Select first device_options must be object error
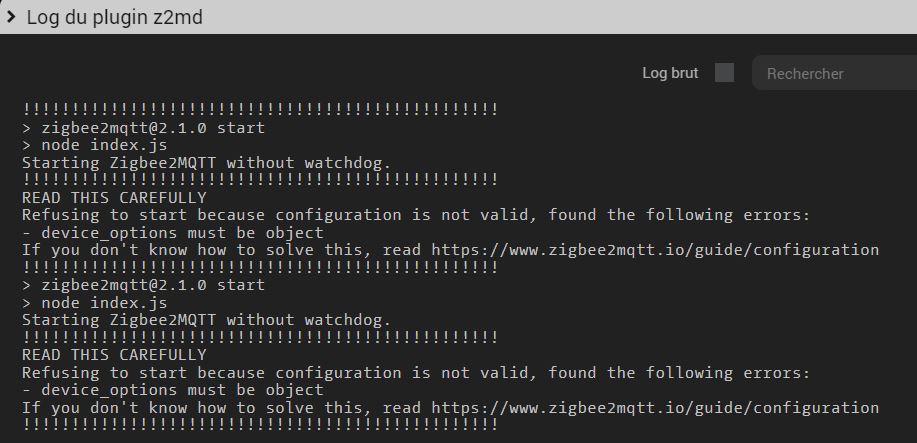The height and width of the screenshot is (443, 917). (x=173, y=233)
